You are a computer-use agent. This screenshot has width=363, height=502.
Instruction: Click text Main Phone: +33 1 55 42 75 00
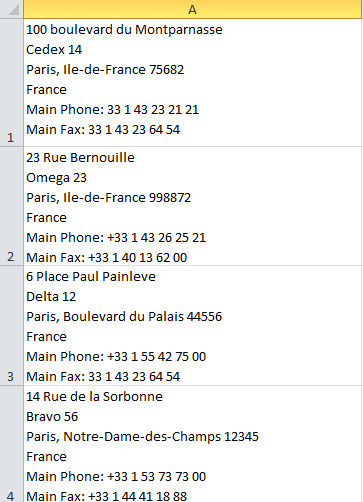click(x=116, y=357)
